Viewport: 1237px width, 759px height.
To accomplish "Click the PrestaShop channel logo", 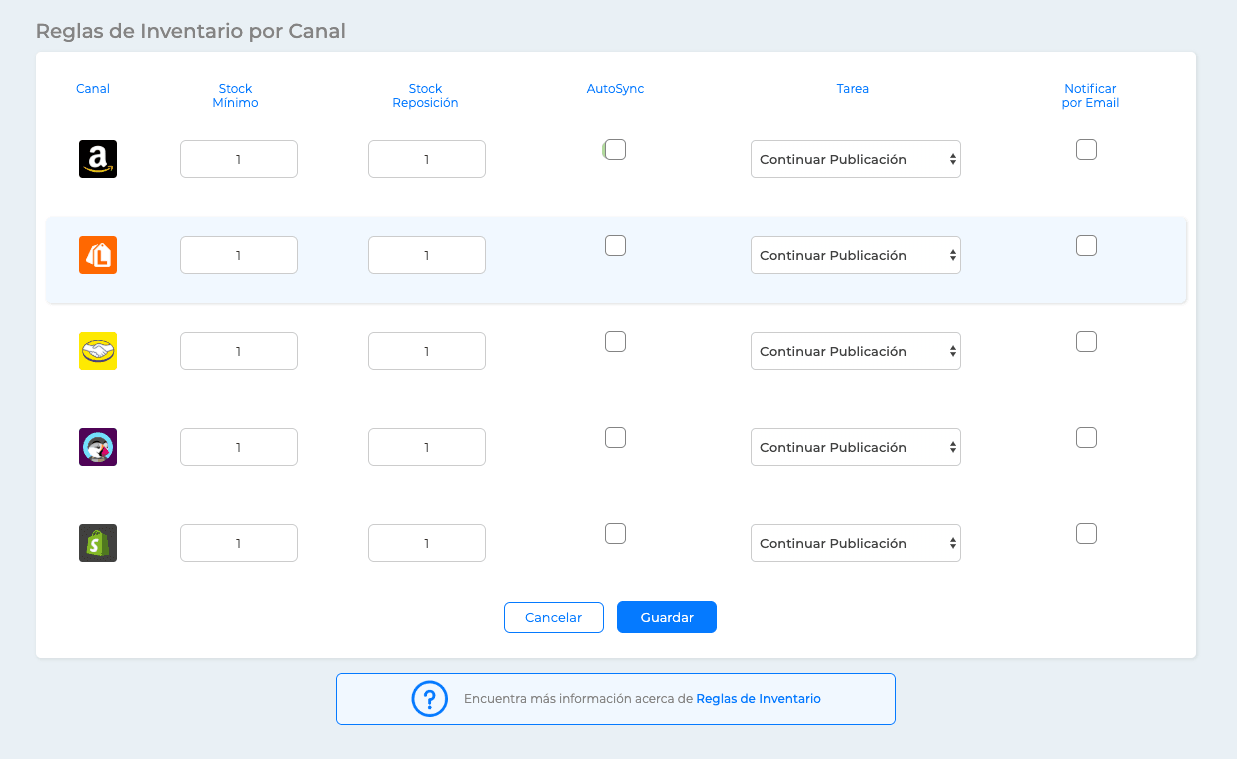I will (98, 447).
